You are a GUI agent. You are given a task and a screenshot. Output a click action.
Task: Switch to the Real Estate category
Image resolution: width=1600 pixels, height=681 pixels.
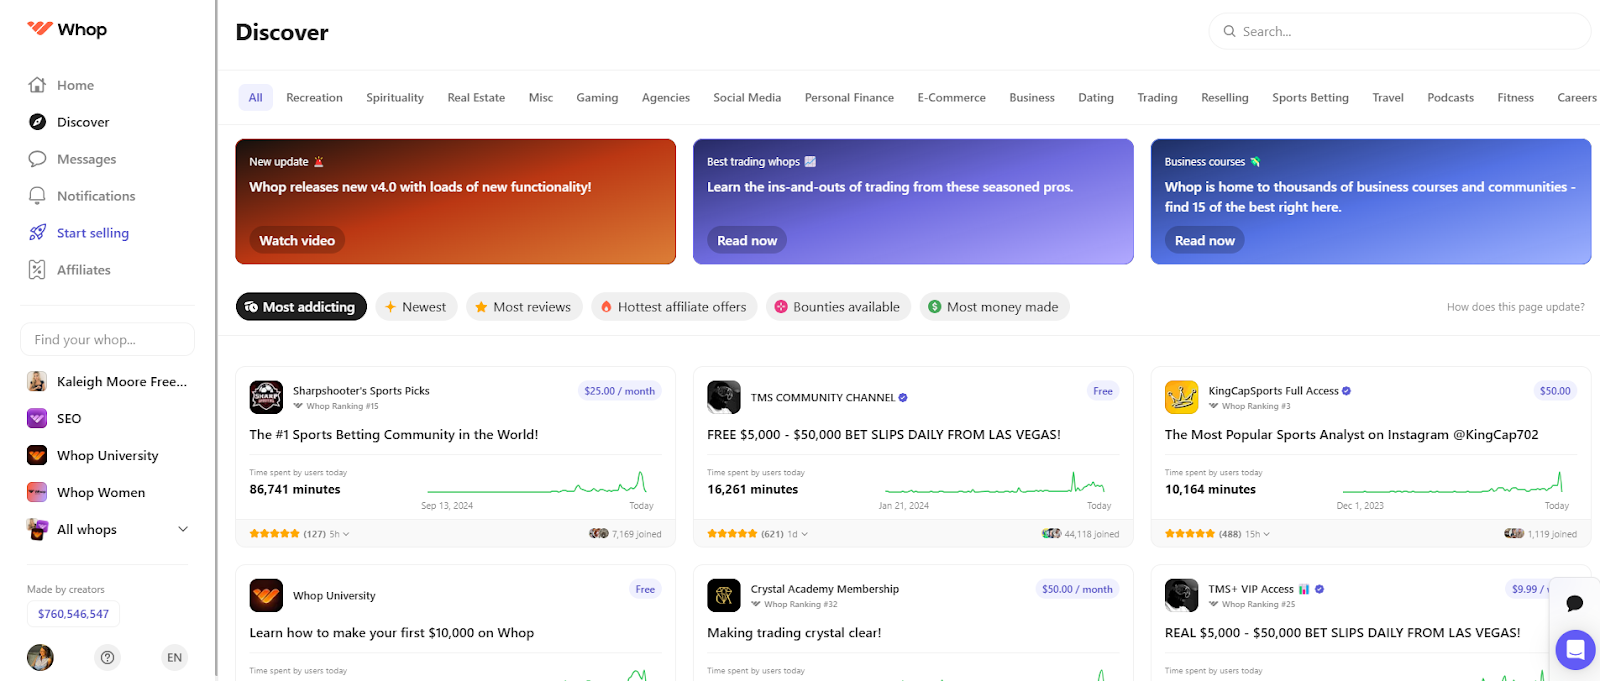(476, 97)
